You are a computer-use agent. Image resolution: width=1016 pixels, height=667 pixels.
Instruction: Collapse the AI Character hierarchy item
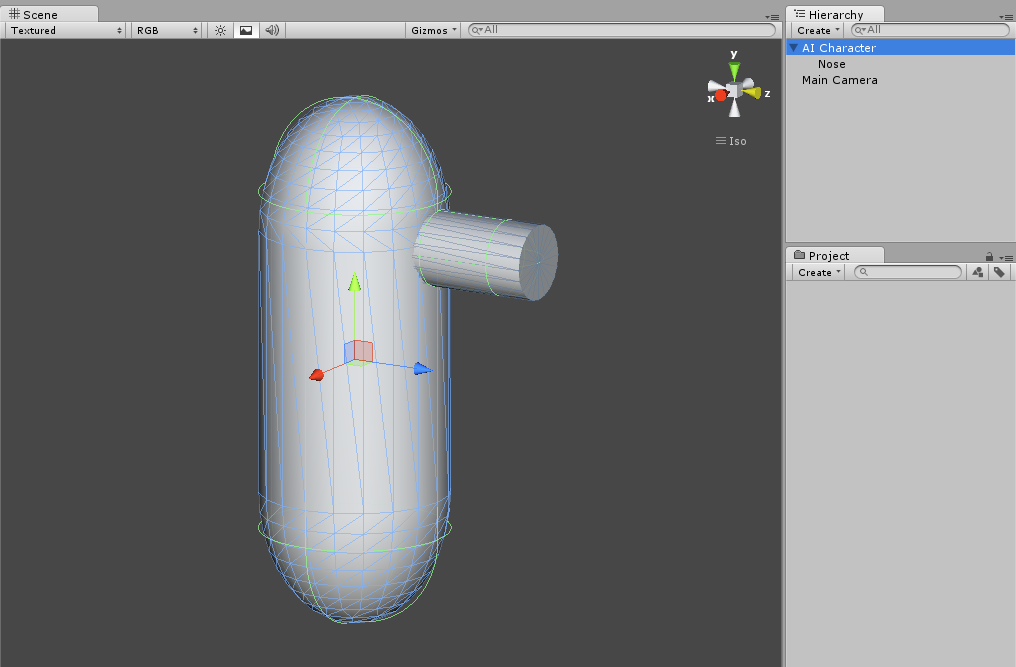[x=794, y=48]
